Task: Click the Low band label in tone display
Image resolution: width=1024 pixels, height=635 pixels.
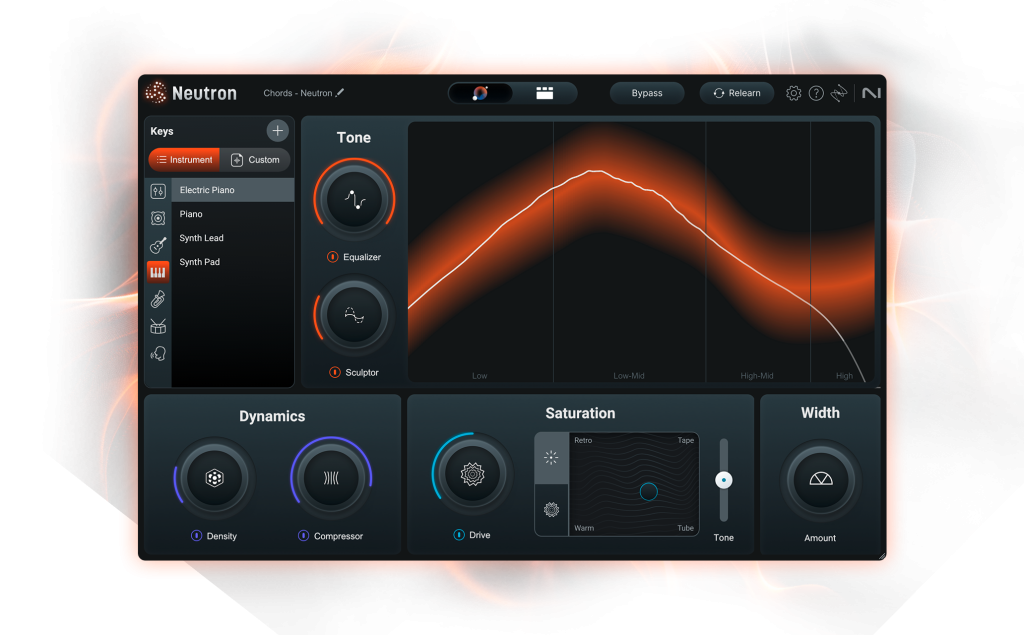Action: [x=479, y=376]
